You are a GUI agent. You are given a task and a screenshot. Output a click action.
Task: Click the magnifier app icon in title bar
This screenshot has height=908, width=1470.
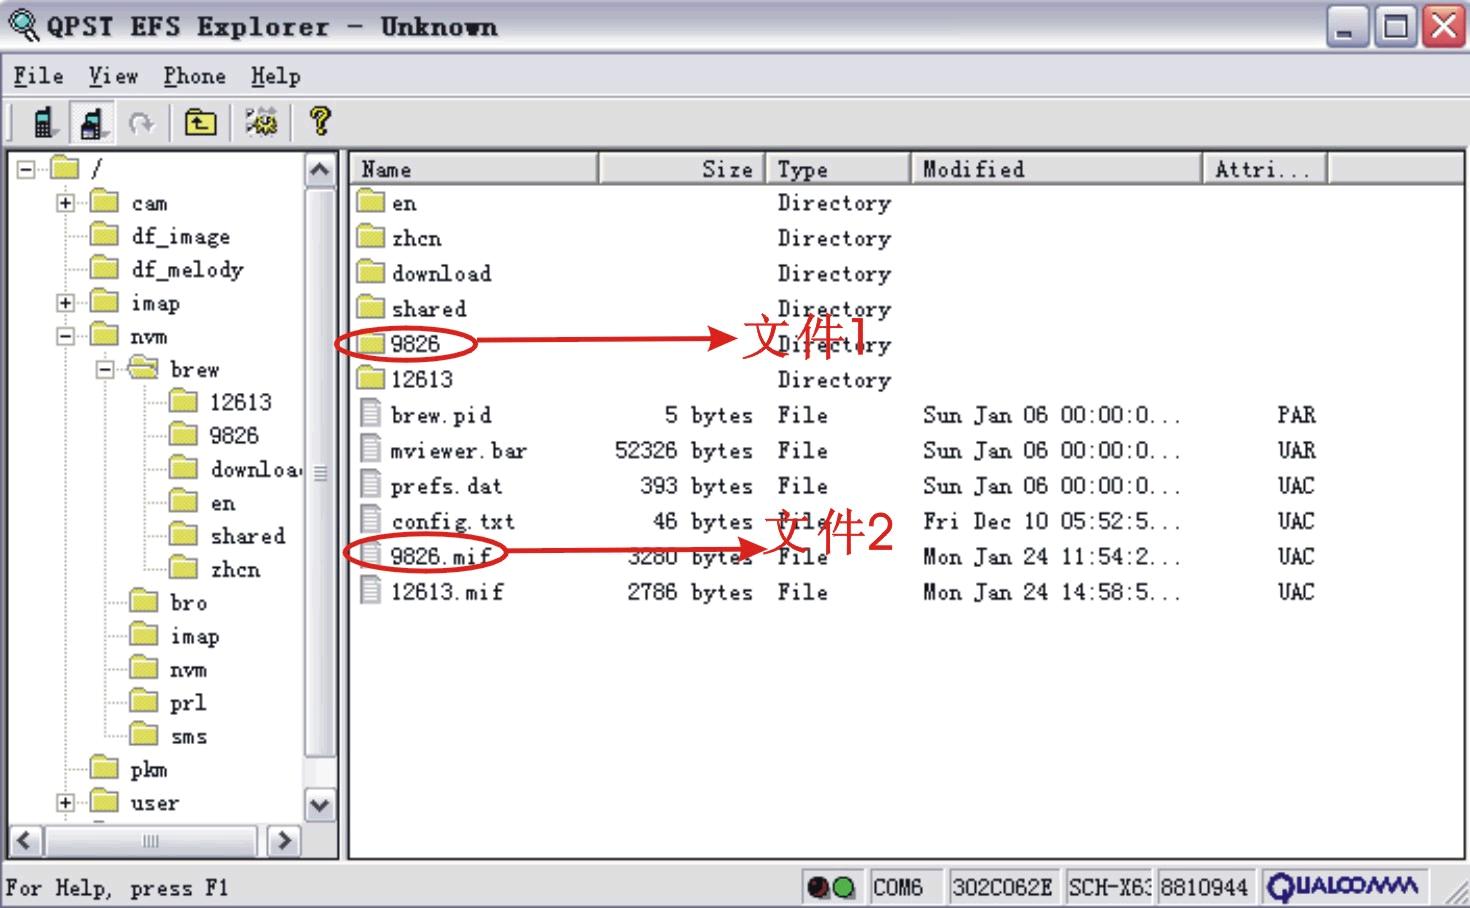(x=23, y=25)
